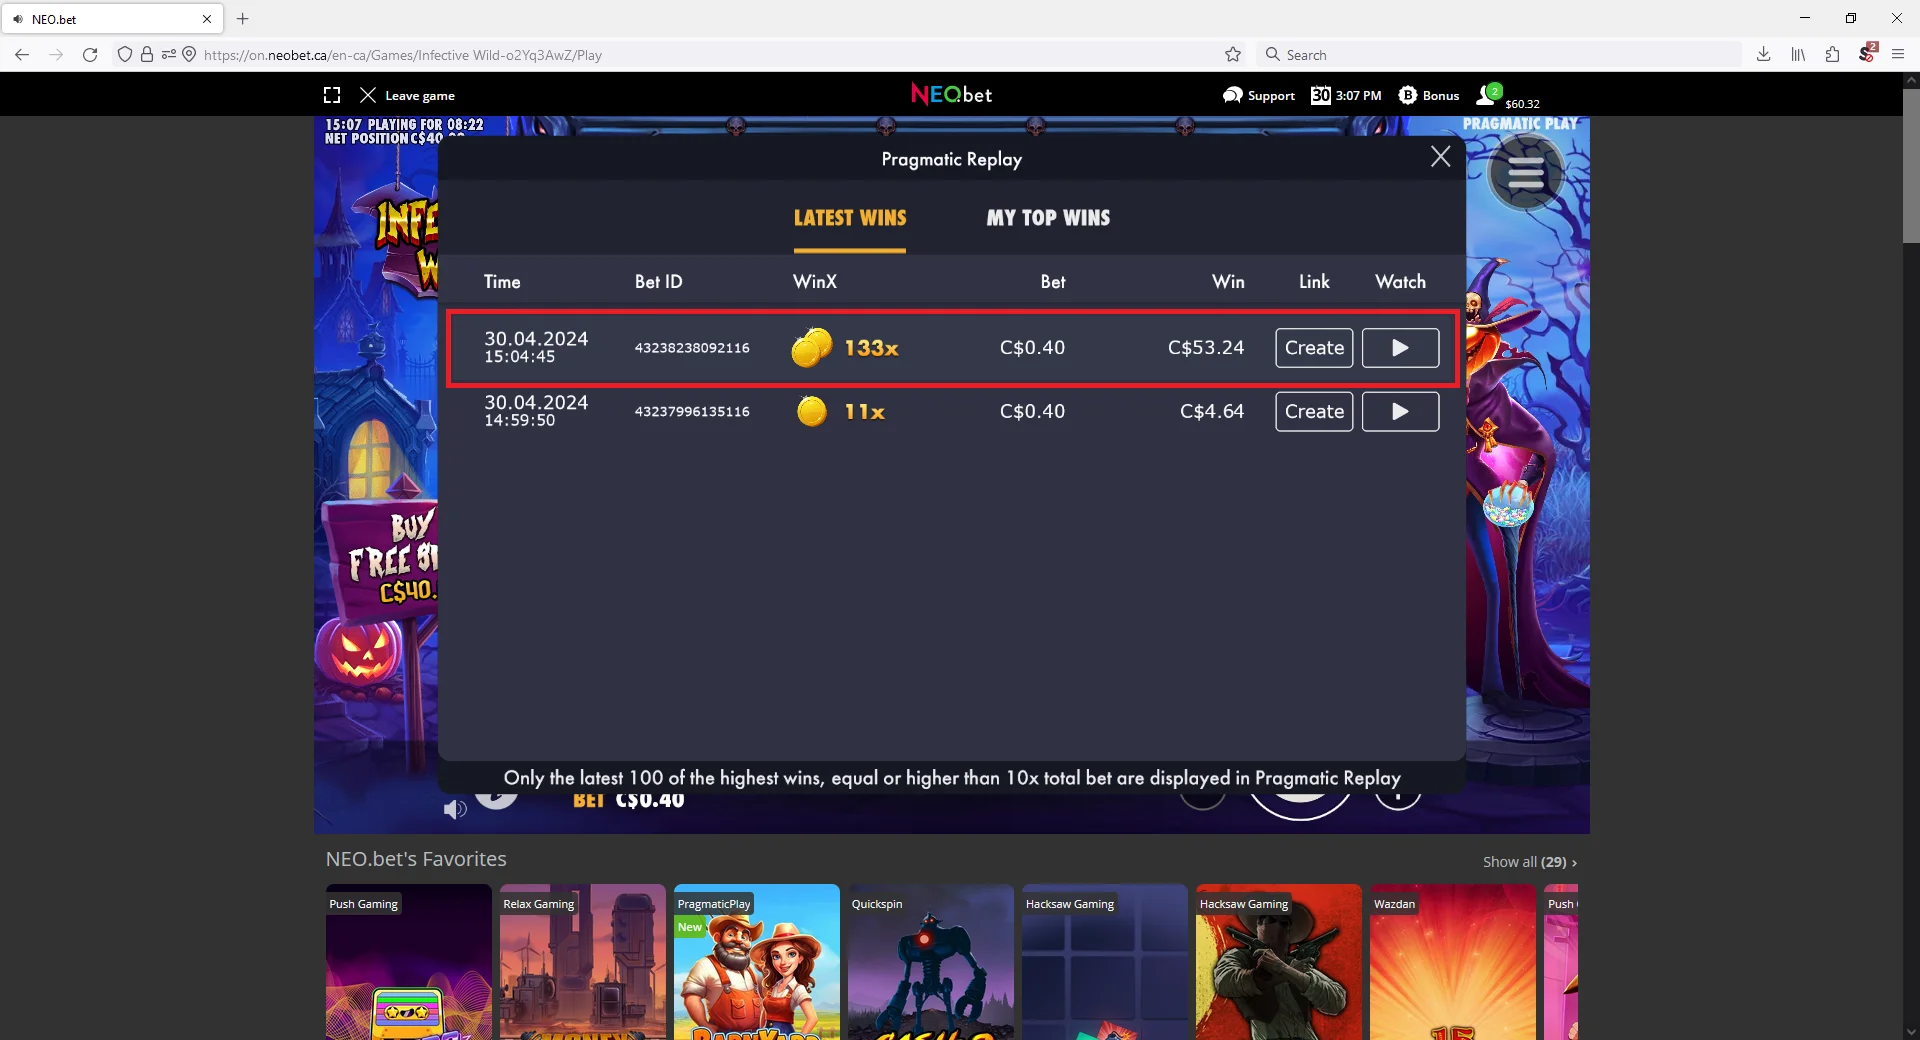Click the Time column header
Viewport: 1920px width, 1040px height.
[x=502, y=282]
